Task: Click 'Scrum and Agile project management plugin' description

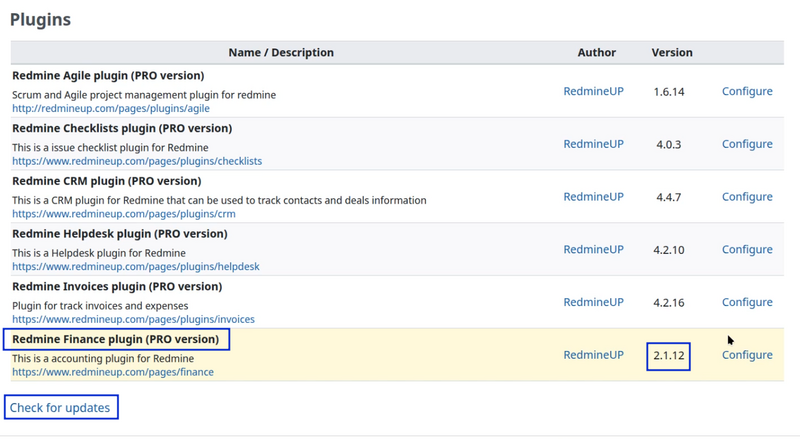Action: pyautogui.click(x=144, y=95)
